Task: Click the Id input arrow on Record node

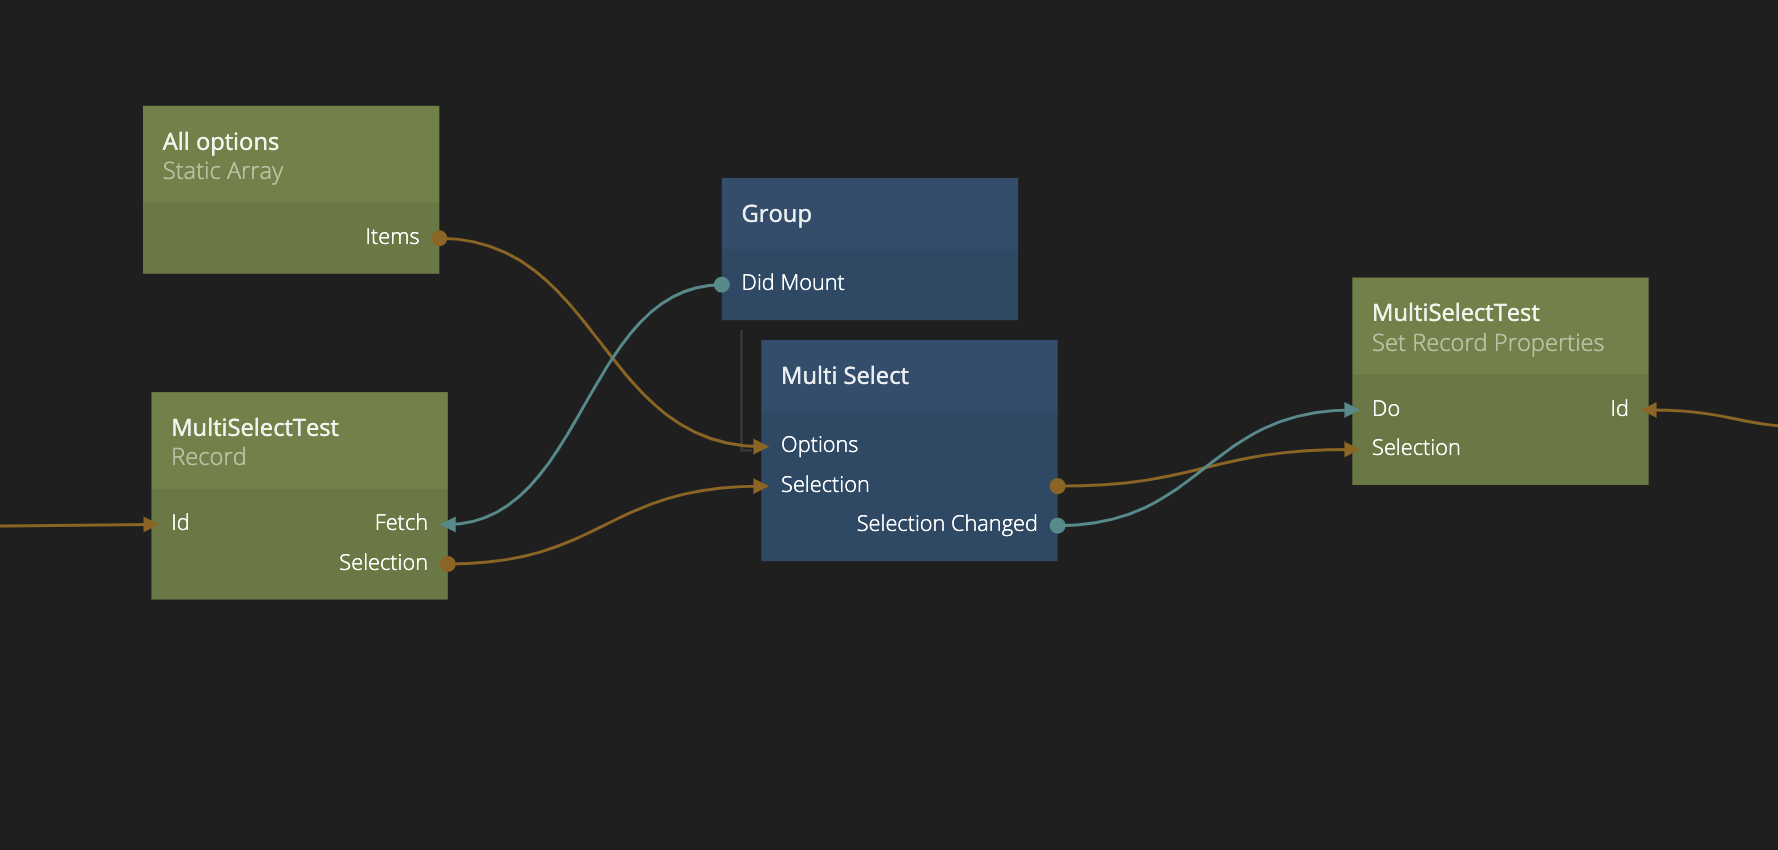Action: point(150,524)
